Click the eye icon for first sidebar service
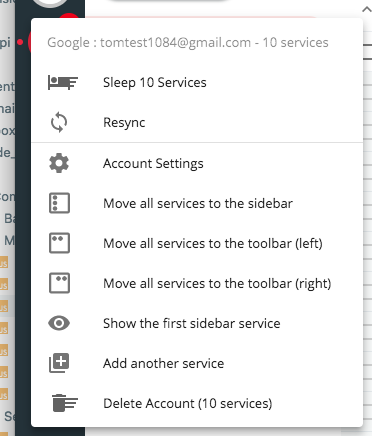Viewport: 372px width, 436px height. tap(59, 323)
